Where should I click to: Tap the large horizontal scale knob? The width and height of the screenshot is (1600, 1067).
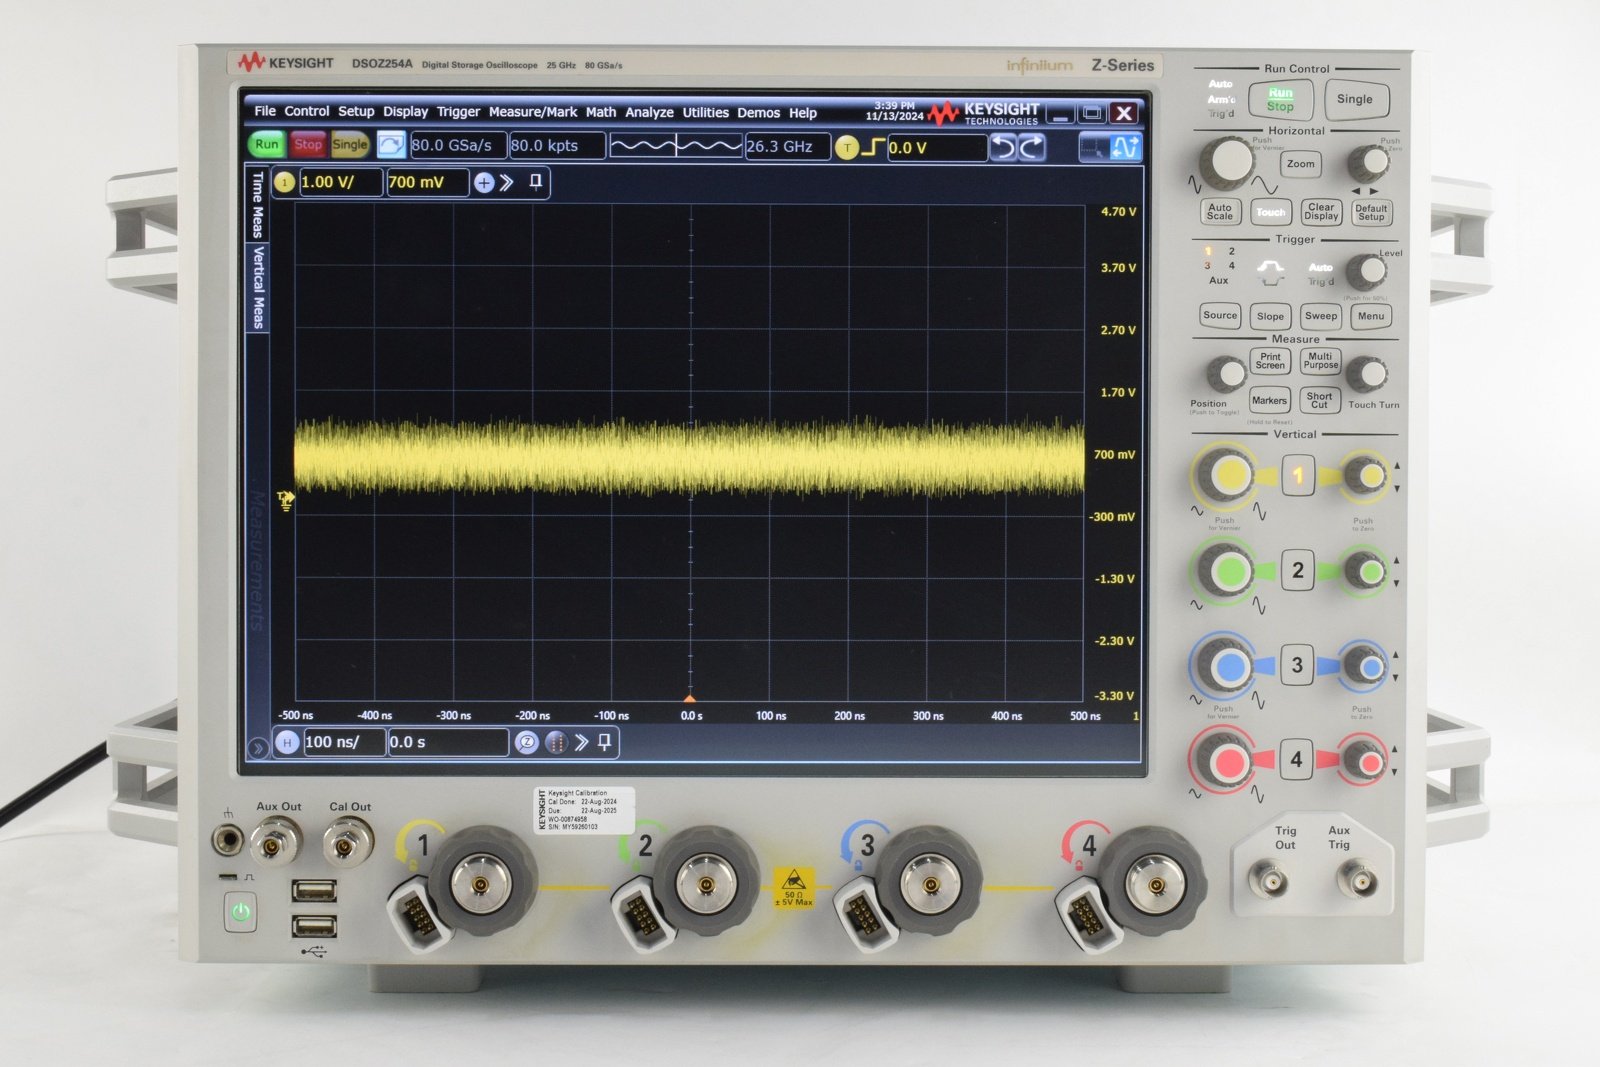point(1226,163)
